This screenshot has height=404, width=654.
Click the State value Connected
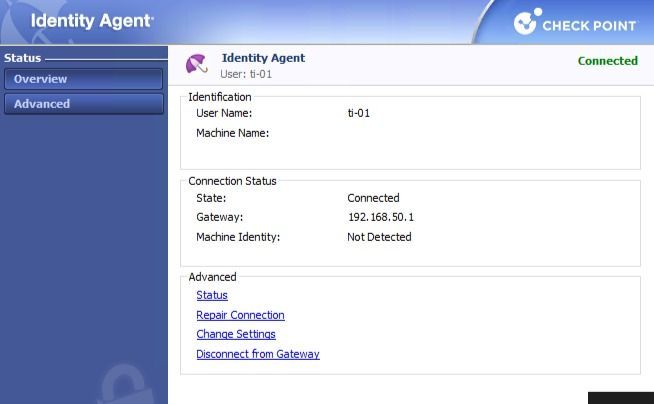pyautogui.click(x=373, y=198)
